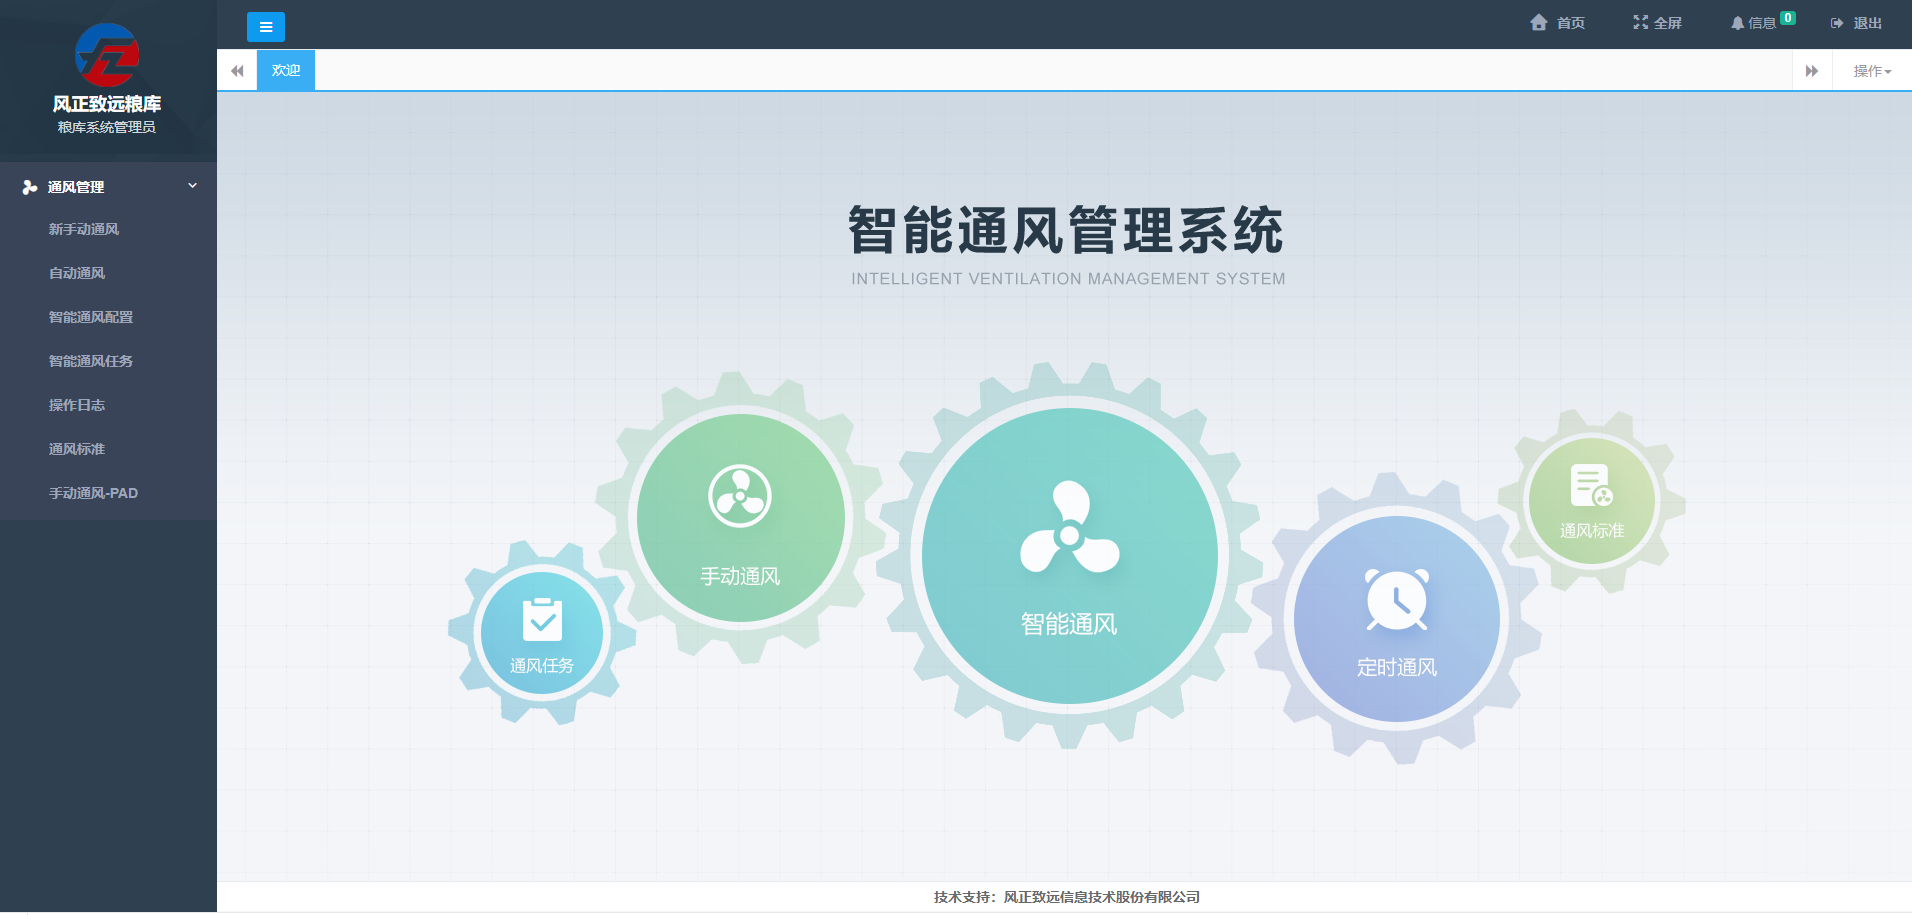Open 自动通风 from the sidebar
Viewport: 1912px width, 915px height.
point(77,273)
